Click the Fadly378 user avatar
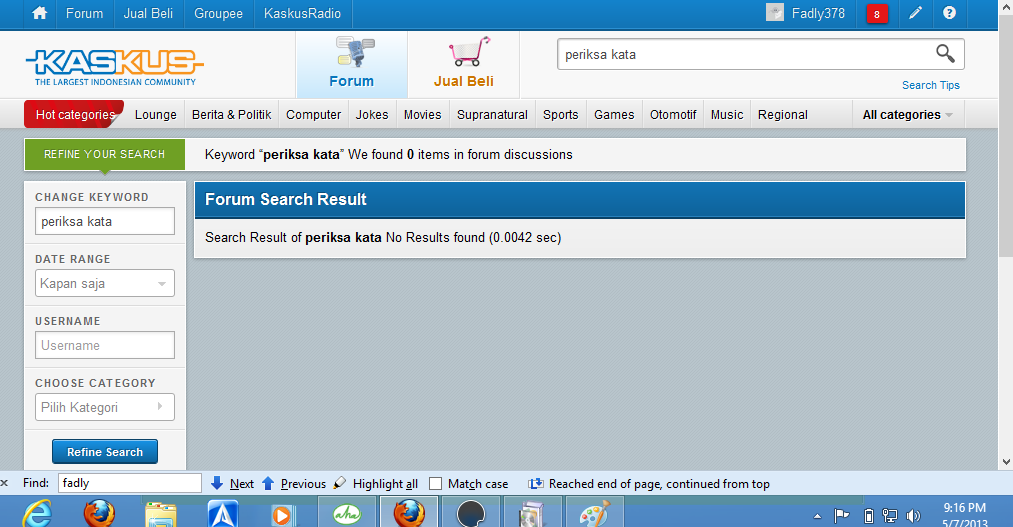The image size is (1013, 527). (775, 12)
